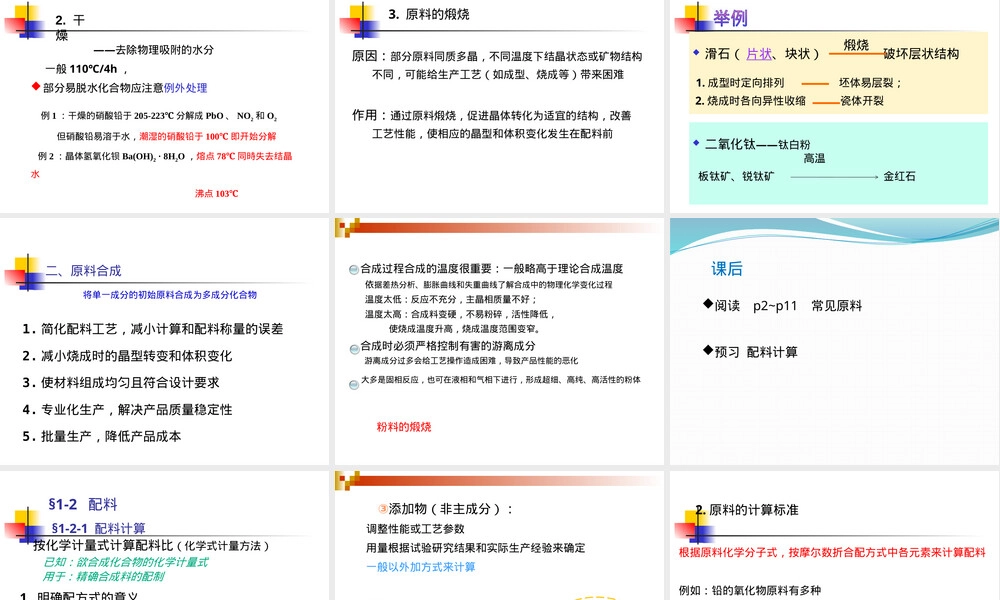This screenshot has width=1000, height=600.
Task: Click green text '已知:欲合成化合物的化学计量式'
Action: pyautogui.click(x=126, y=562)
